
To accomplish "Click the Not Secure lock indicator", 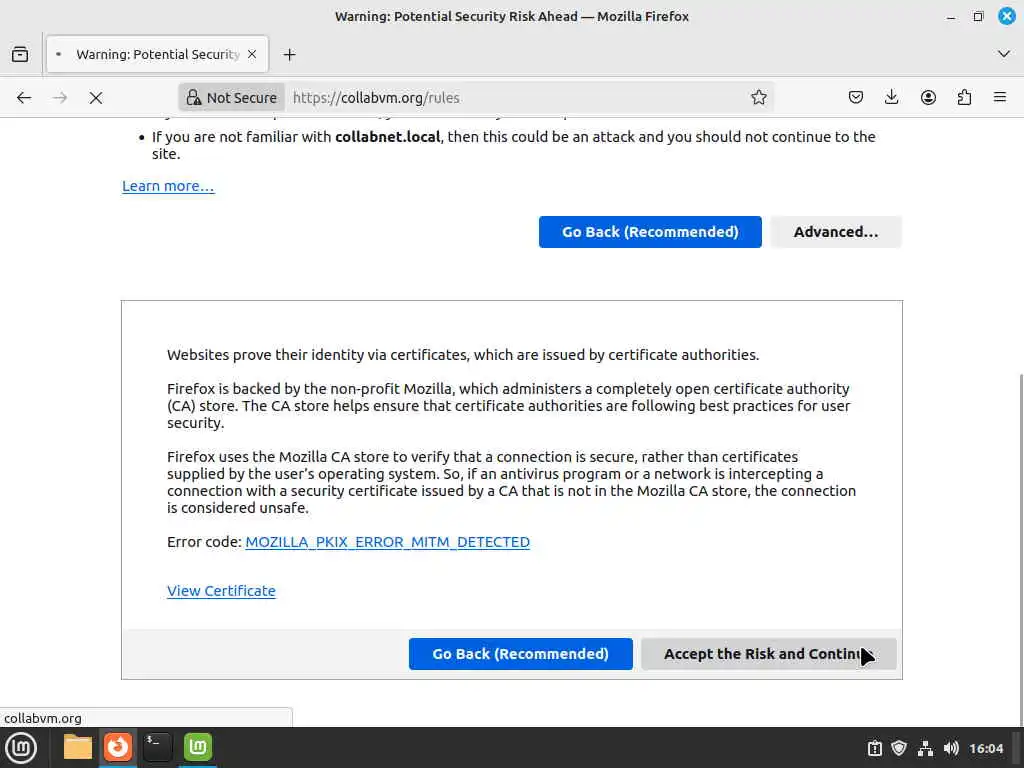I will (232, 98).
